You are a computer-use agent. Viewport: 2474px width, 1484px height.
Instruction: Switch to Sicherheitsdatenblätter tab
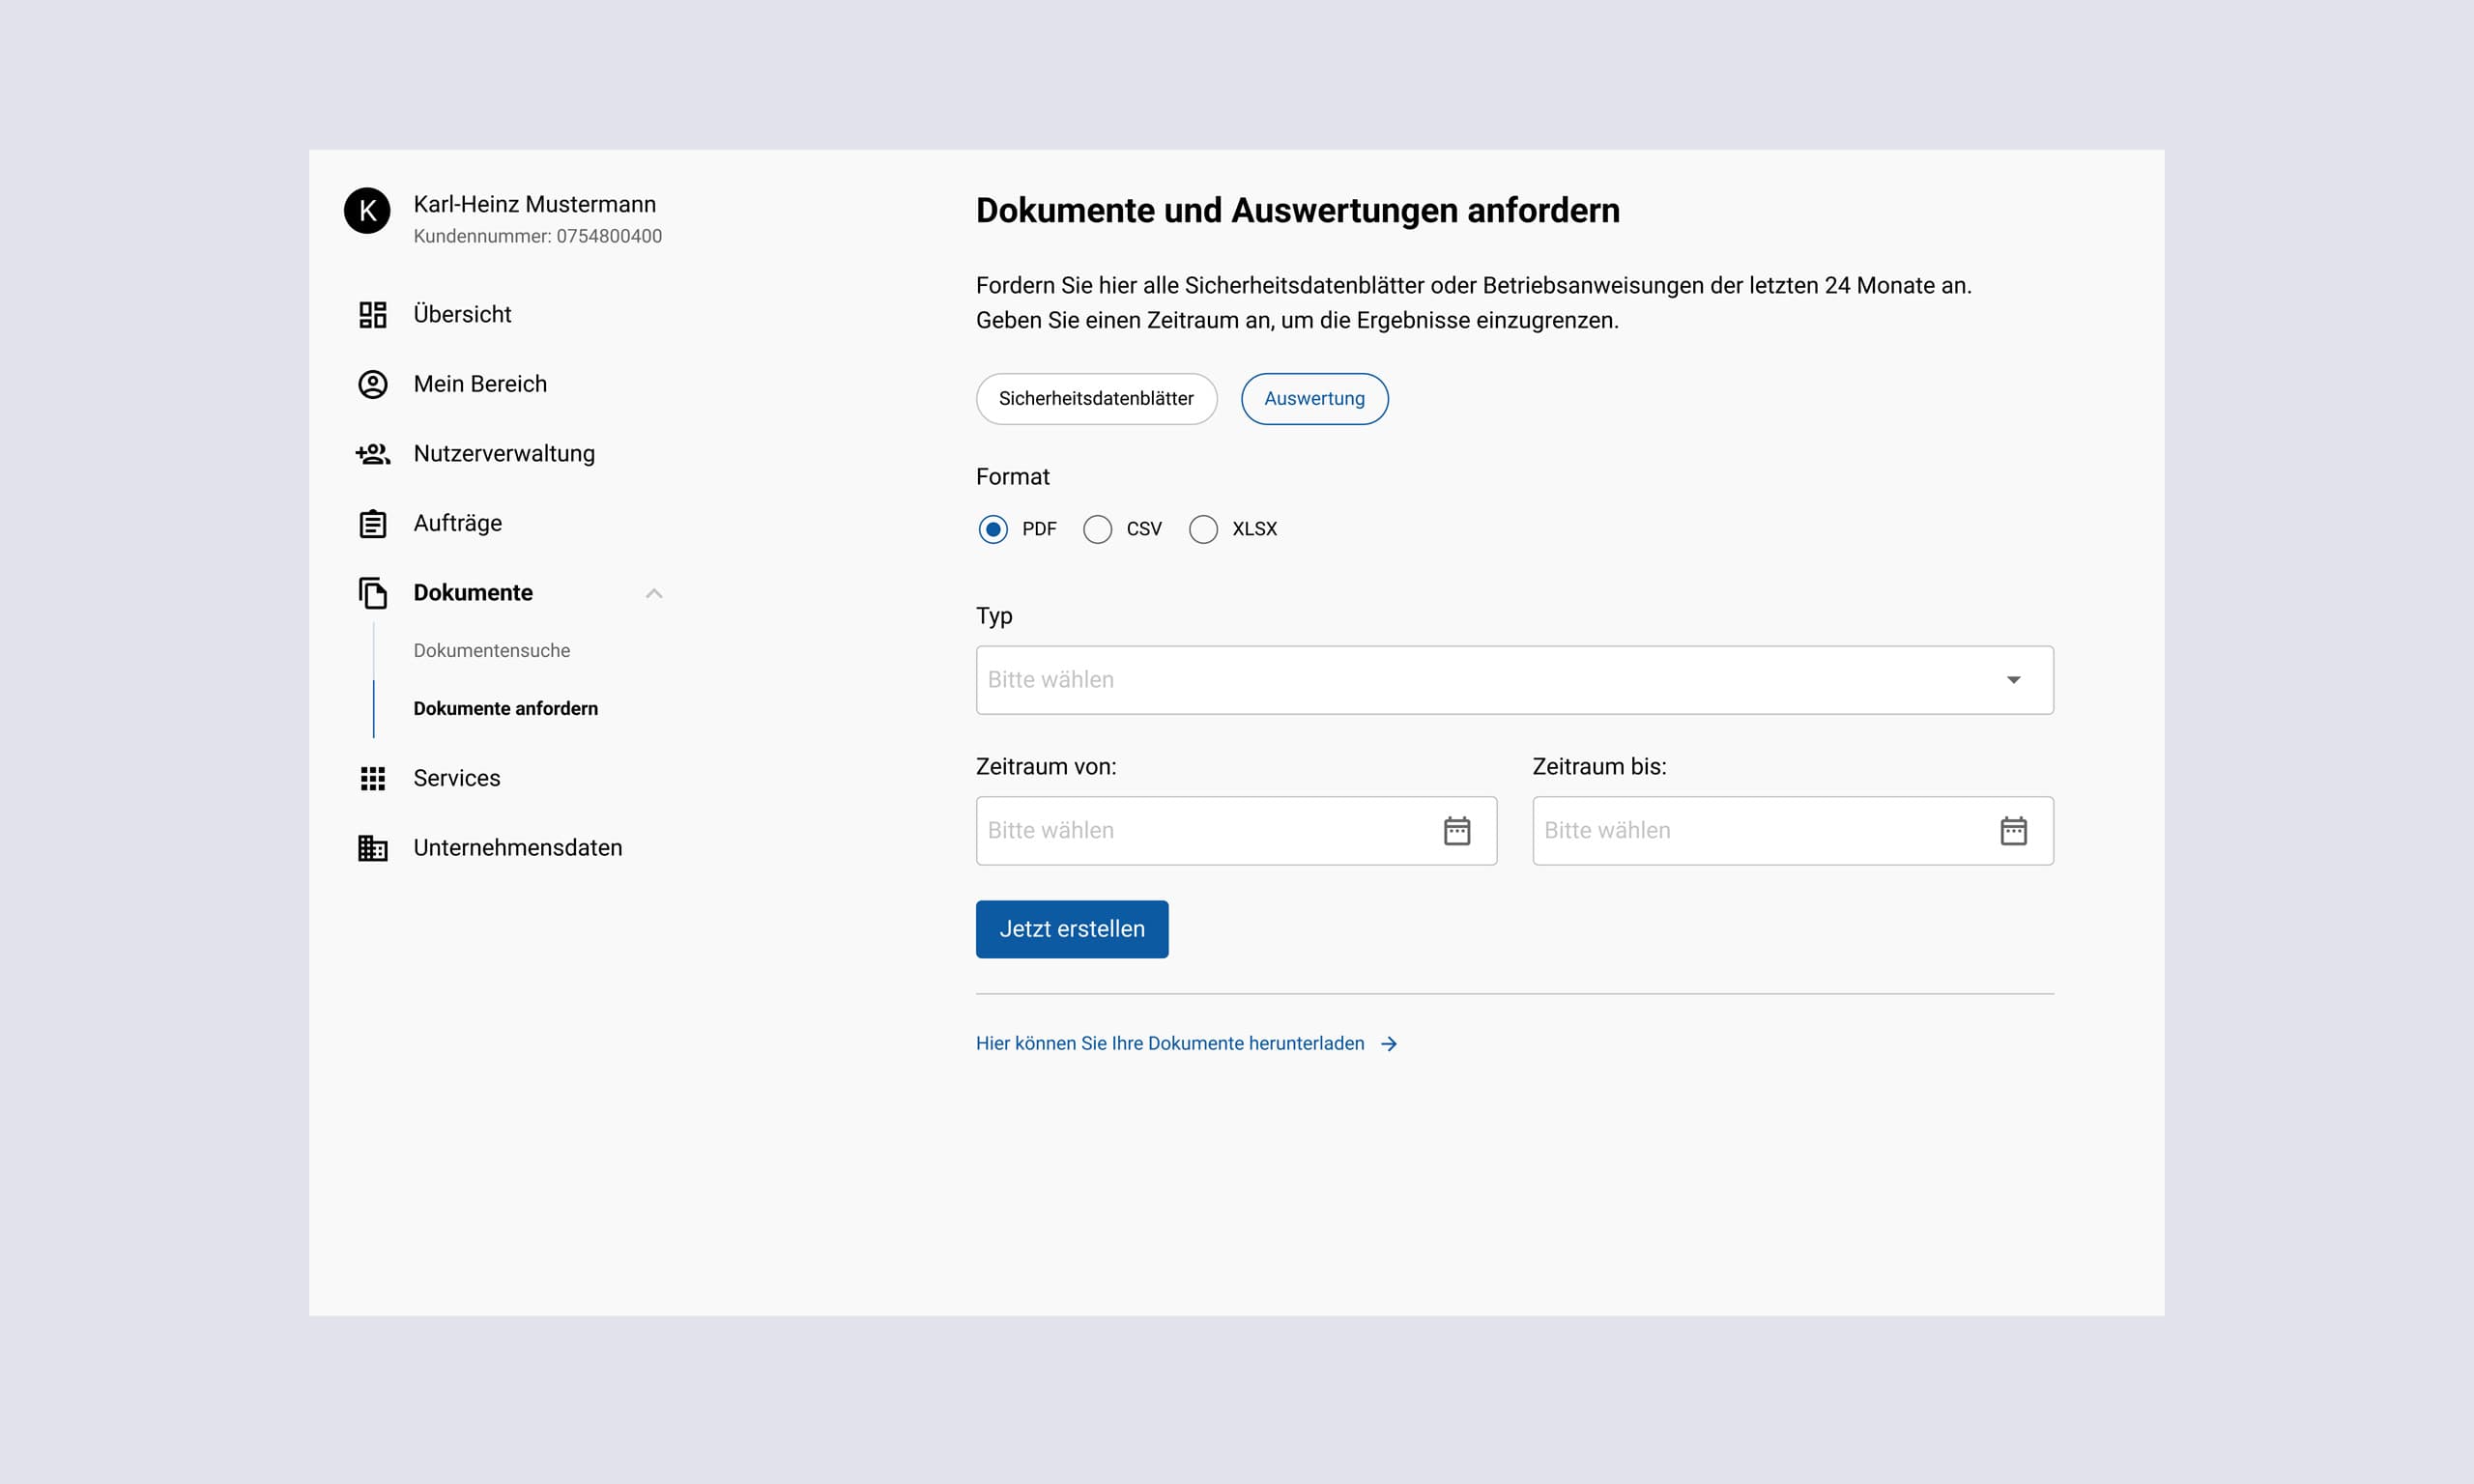point(1096,397)
